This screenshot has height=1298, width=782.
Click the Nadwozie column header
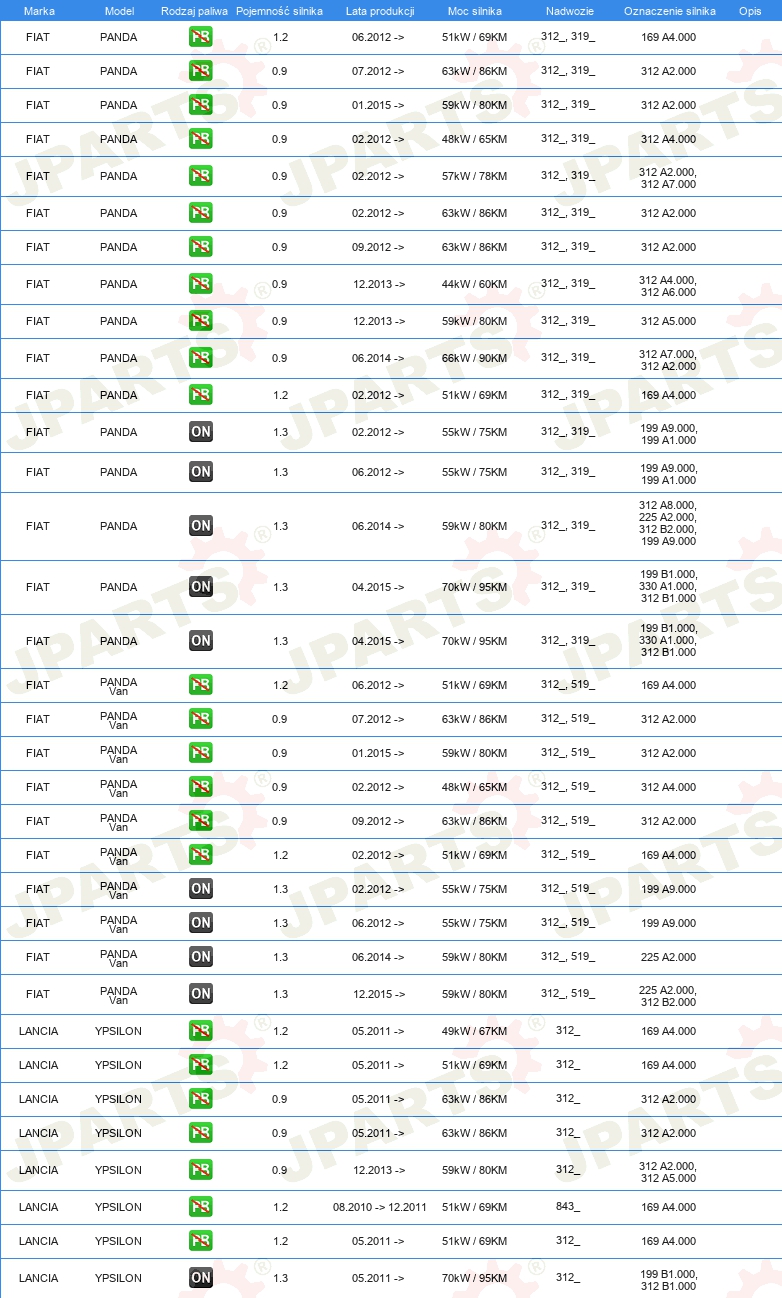pos(569,11)
